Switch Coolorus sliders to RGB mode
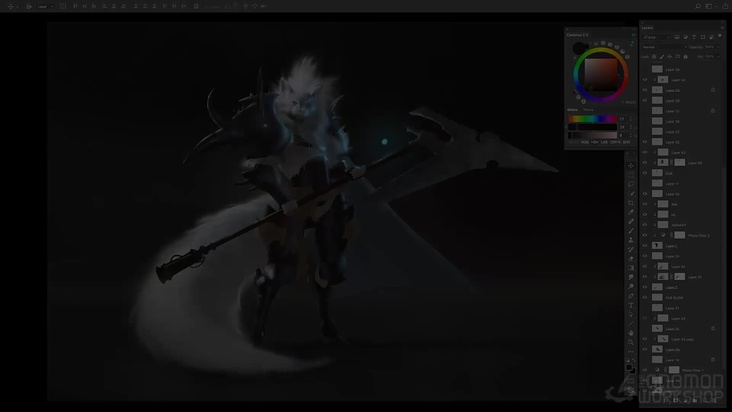 click(x=585, y=142)
